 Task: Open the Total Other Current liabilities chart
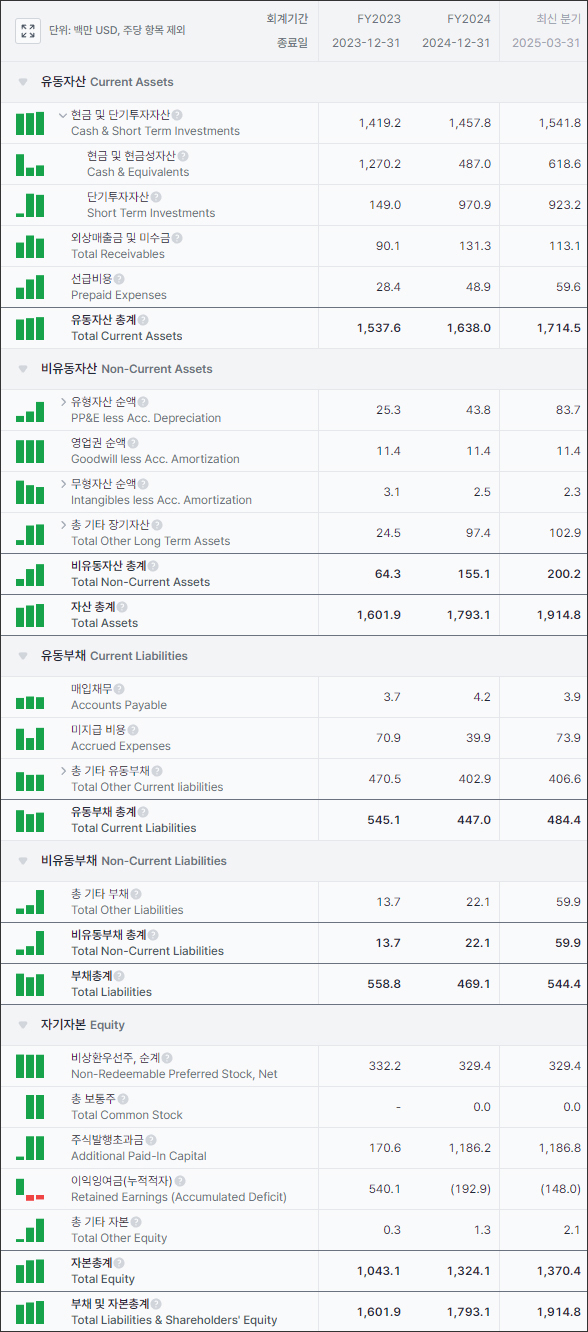point(30,779)
